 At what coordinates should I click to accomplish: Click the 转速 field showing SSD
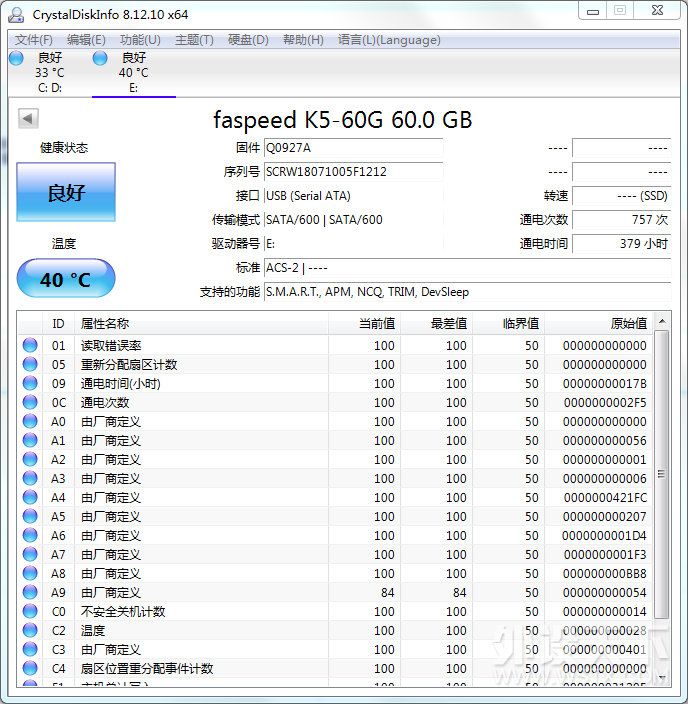(622, 196)
